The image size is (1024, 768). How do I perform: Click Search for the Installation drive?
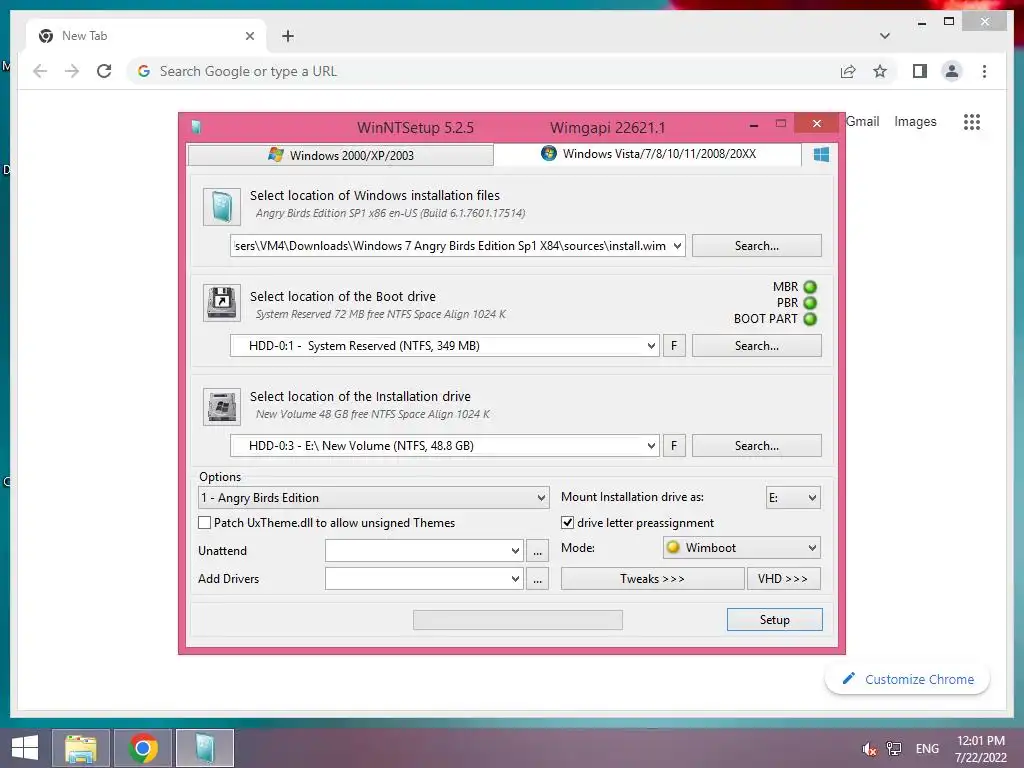tap(756, 445)
